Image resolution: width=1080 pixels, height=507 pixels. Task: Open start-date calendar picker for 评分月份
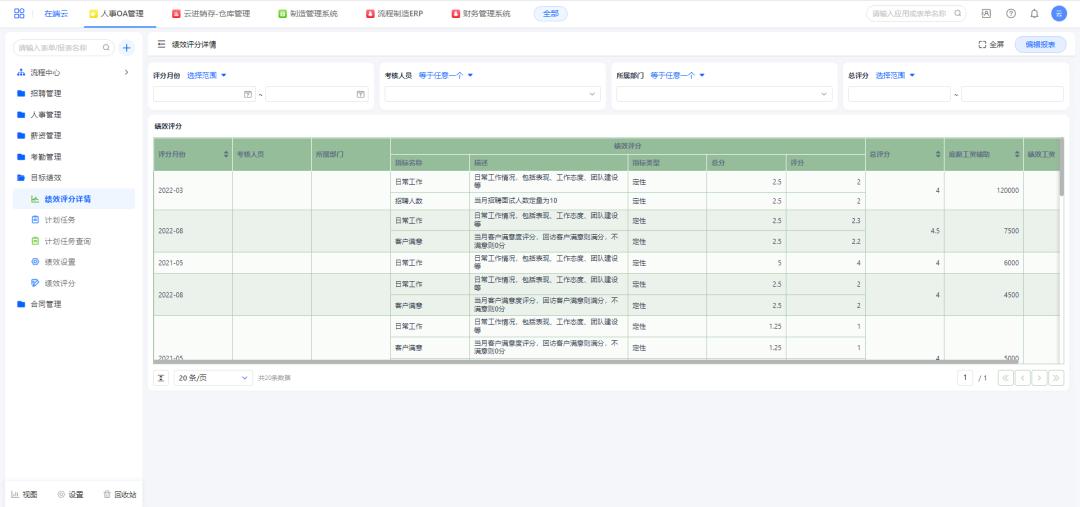248,94
